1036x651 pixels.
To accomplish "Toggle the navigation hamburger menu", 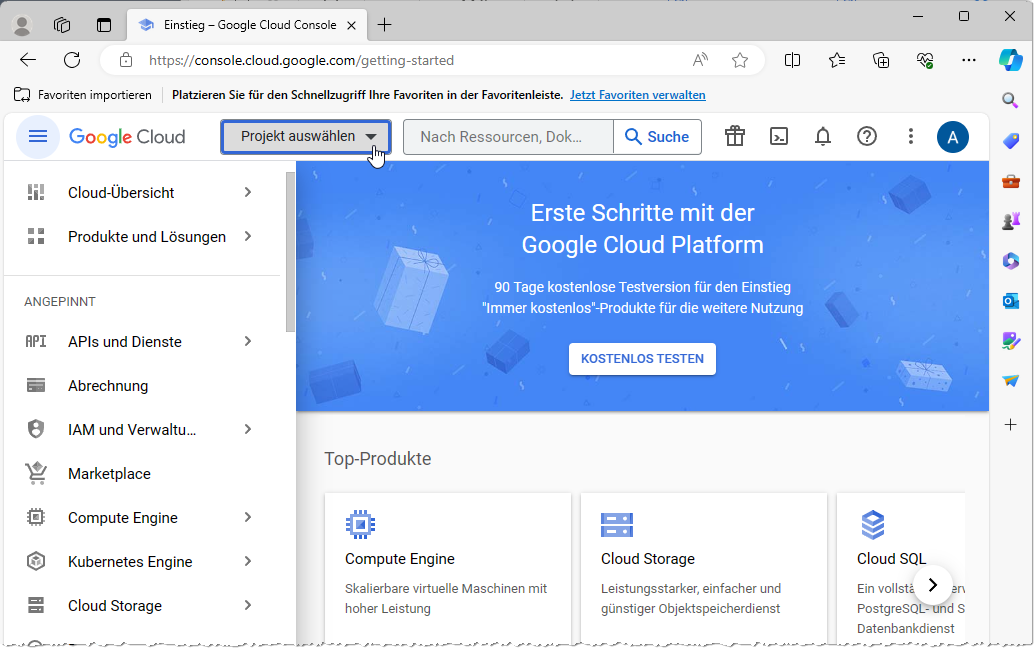I will (x=37, y=137).
